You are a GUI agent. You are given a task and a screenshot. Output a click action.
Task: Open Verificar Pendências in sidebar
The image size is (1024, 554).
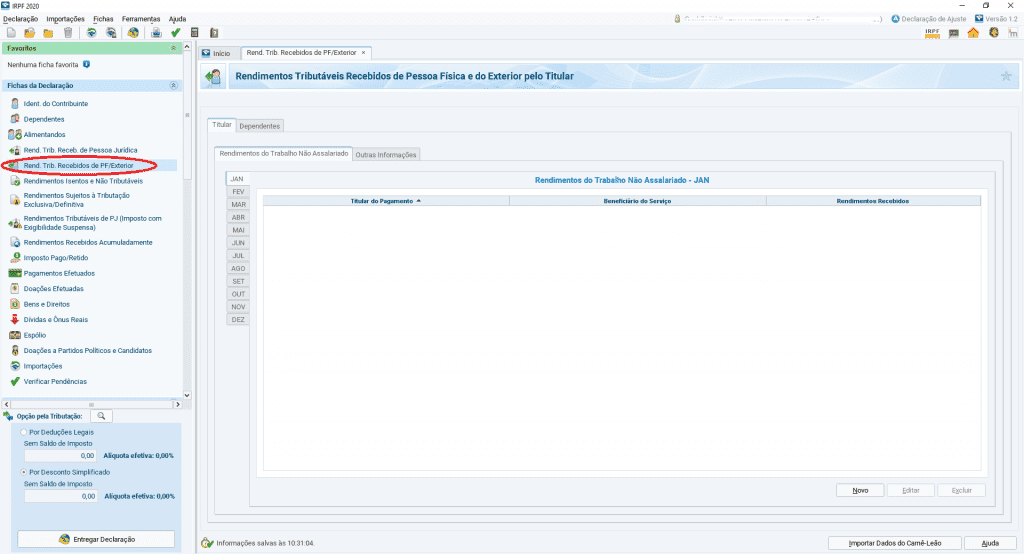pyautogui.click(x=55, y=382)
